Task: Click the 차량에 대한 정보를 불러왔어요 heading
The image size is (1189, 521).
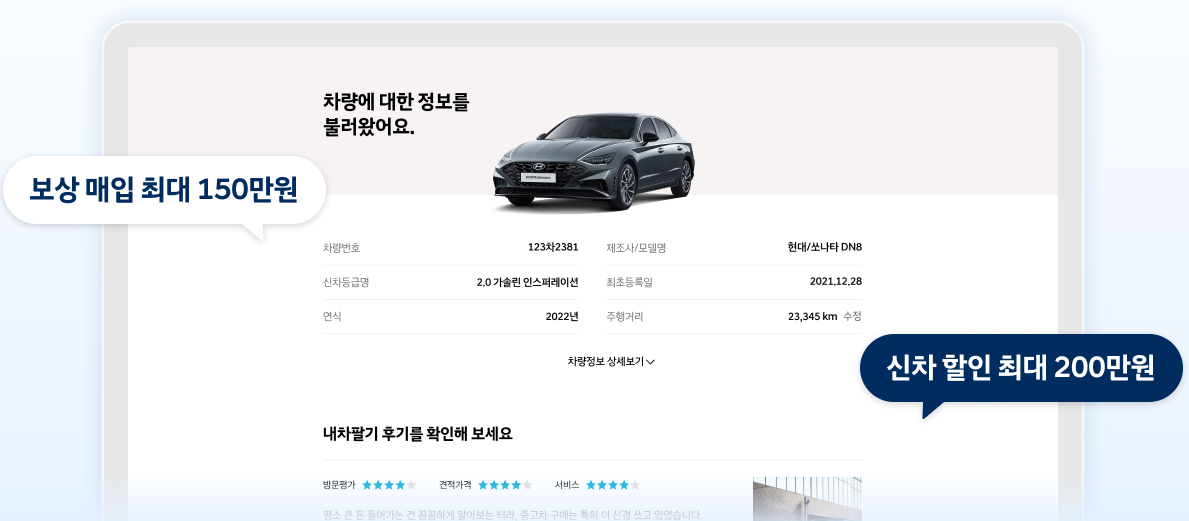Action: pos(397,115)
